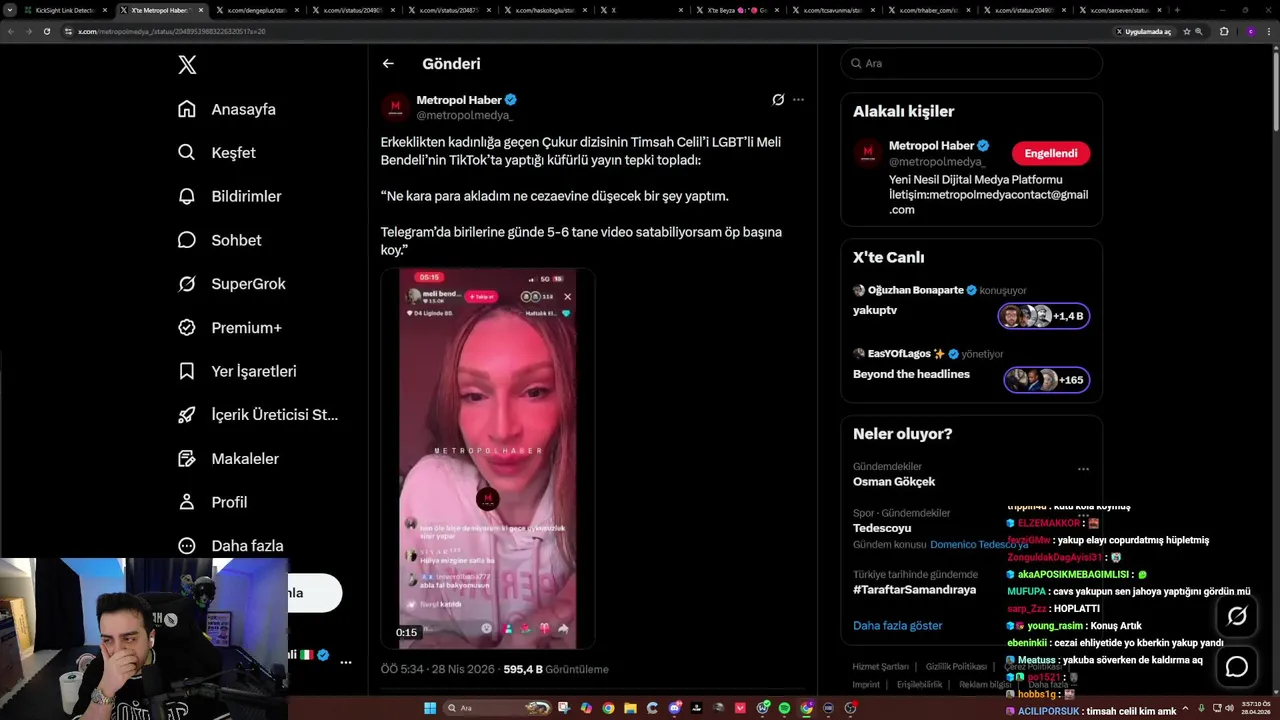Click Grok explain icon on the post
The height and width of the screenshot is (720, 1280).
coord(778,100)
